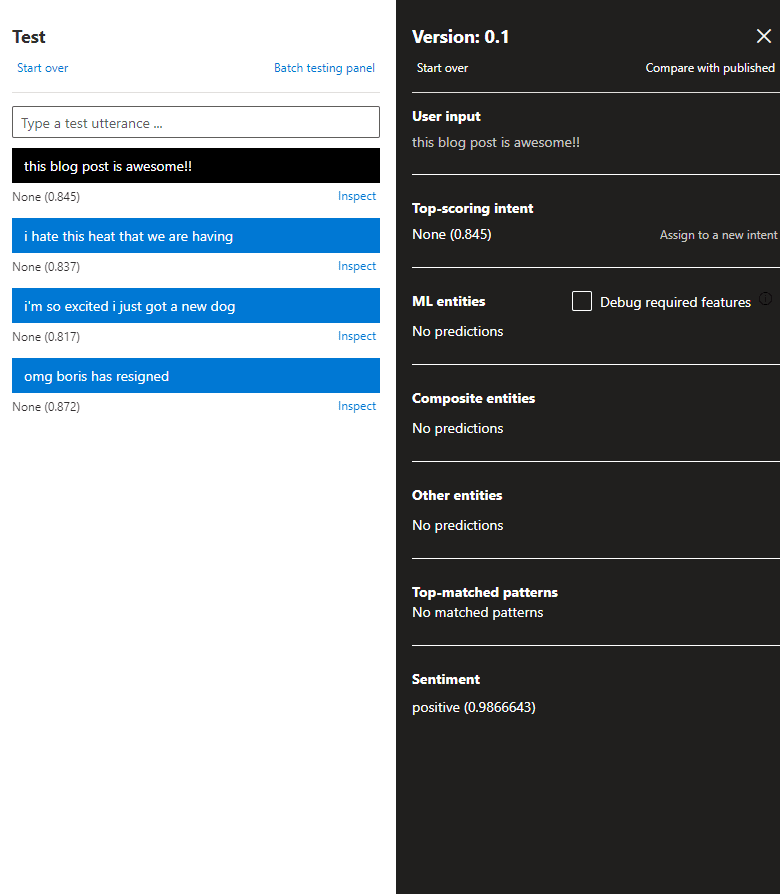This screenshot has height=894, width=780.
Task: Click the None (0.837) score text
Action: [x=46, y=267]
